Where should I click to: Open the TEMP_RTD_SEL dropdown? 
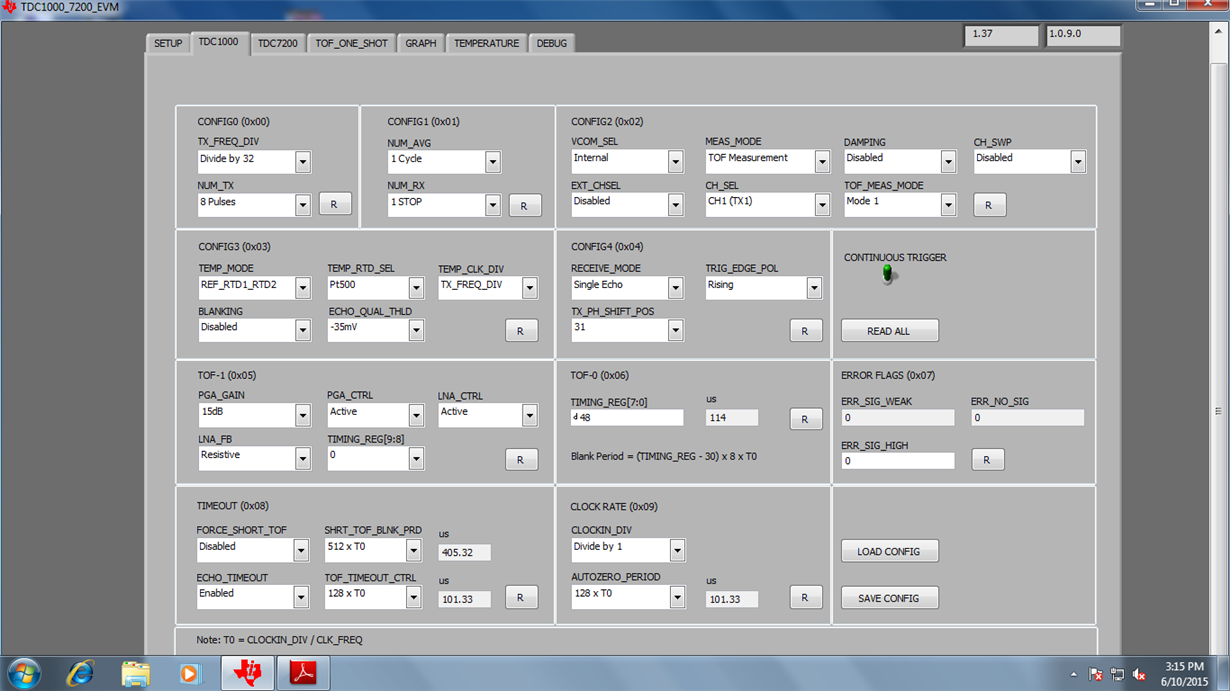[416, 288]
